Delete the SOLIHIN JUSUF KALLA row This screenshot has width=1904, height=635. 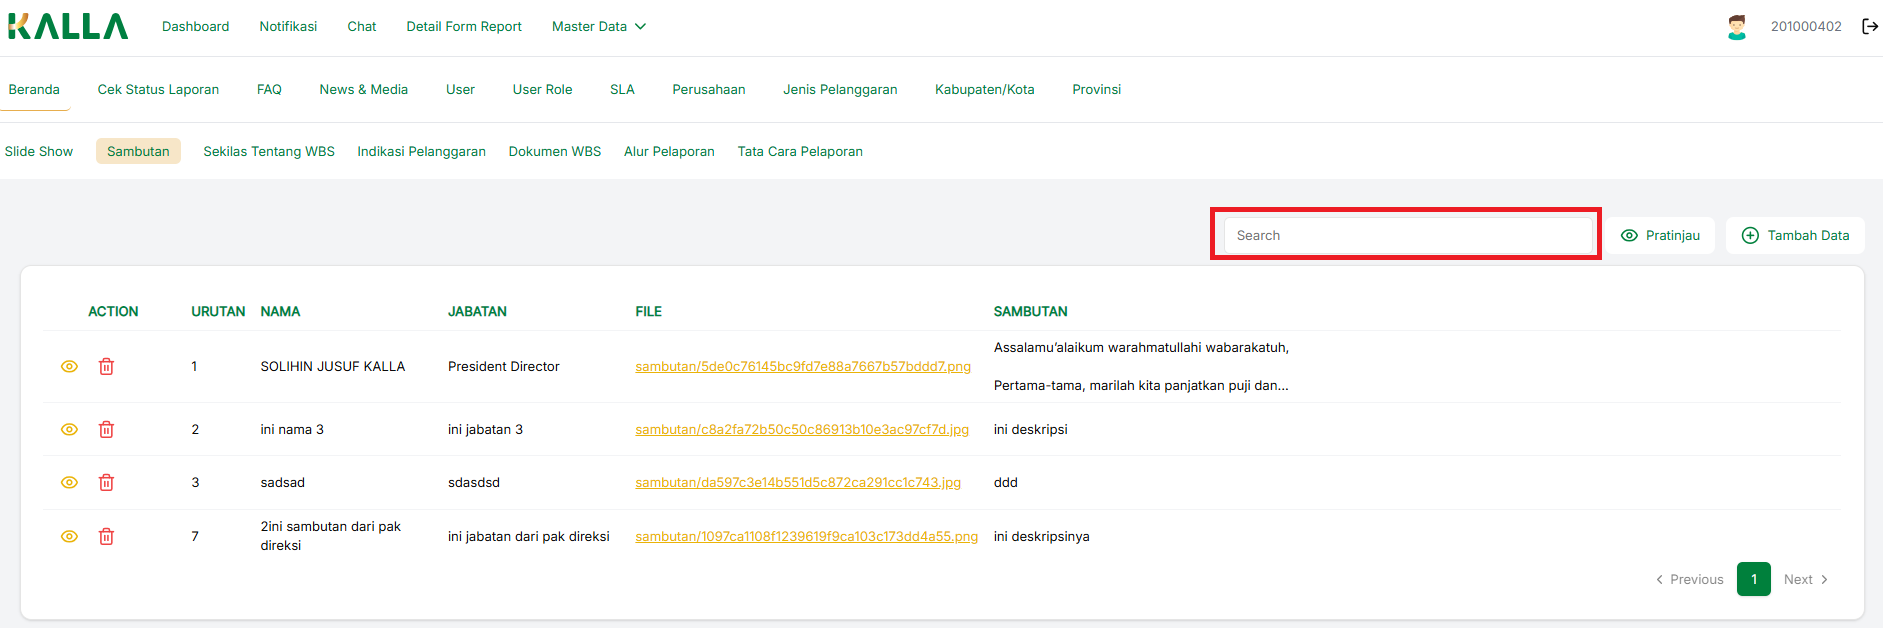[106, 367]
